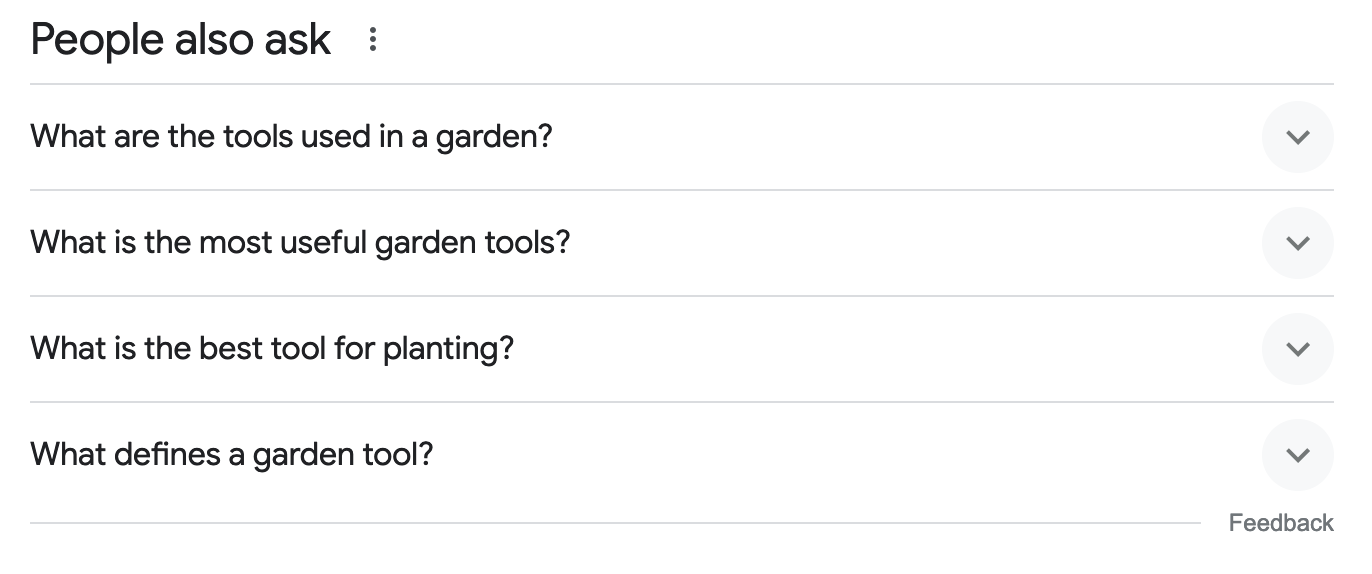Click the Feedback link
This screenshot has height=574, width=1372.
click(1280, 523)
